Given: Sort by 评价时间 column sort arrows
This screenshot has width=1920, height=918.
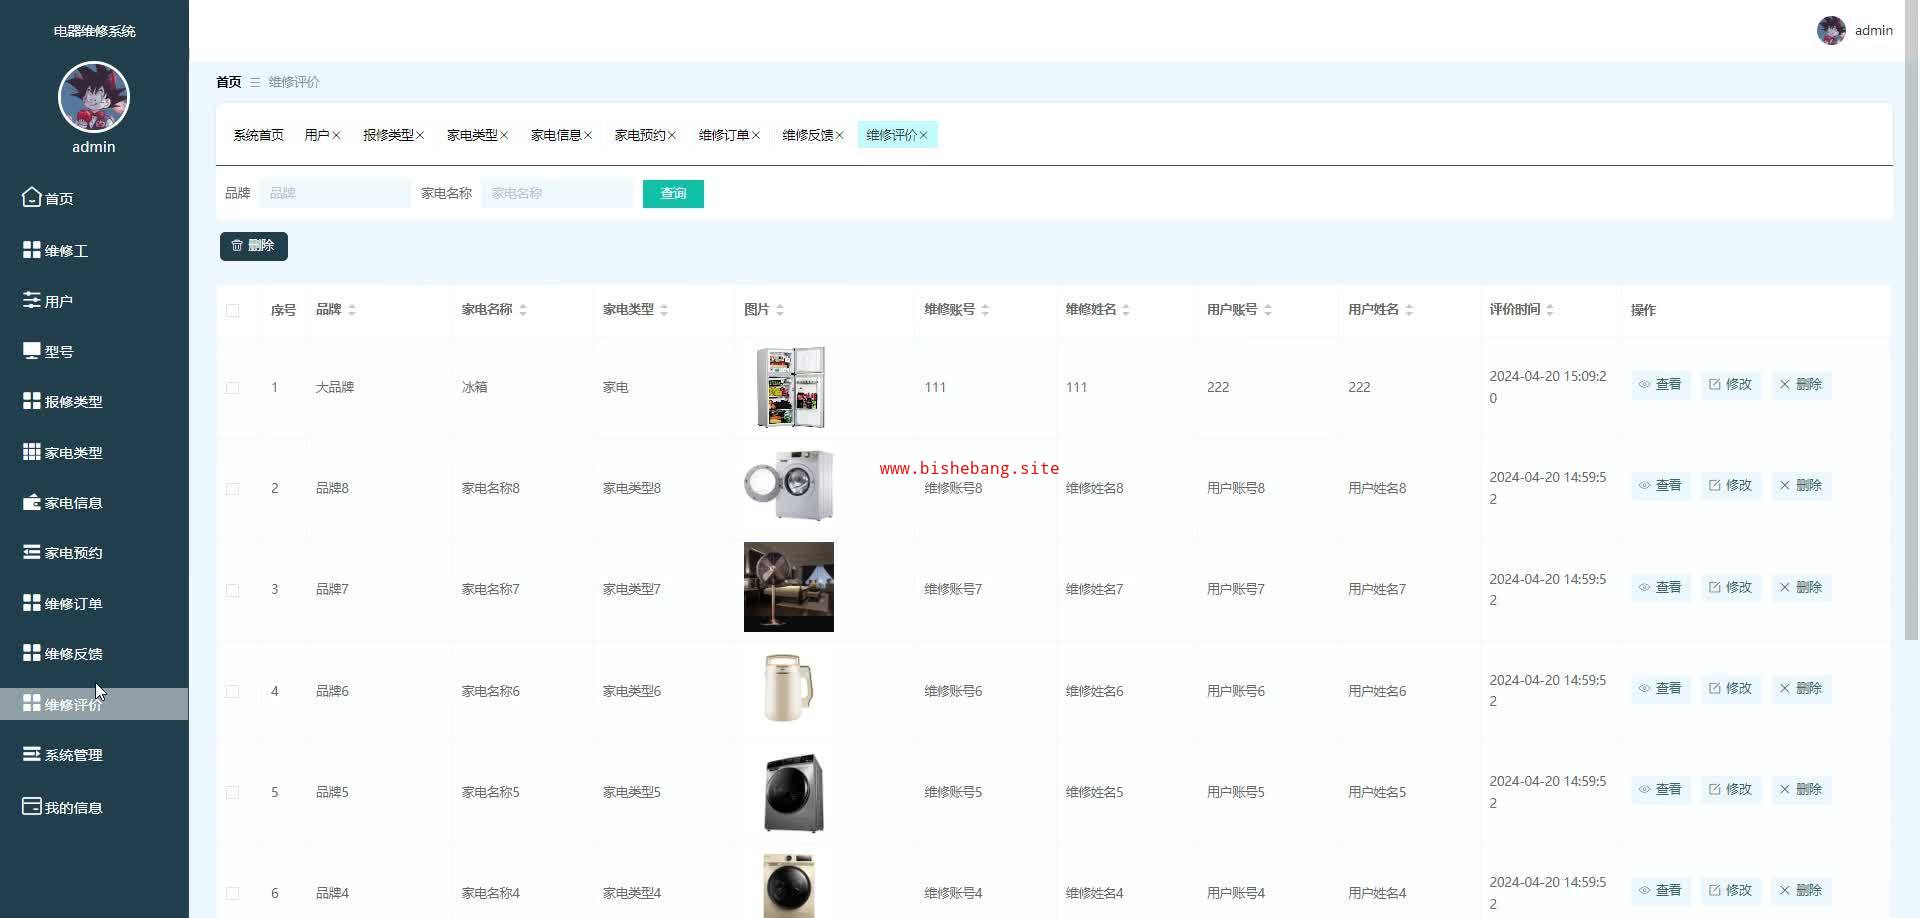Looking at the screenshot, I should pos(1549,310).
